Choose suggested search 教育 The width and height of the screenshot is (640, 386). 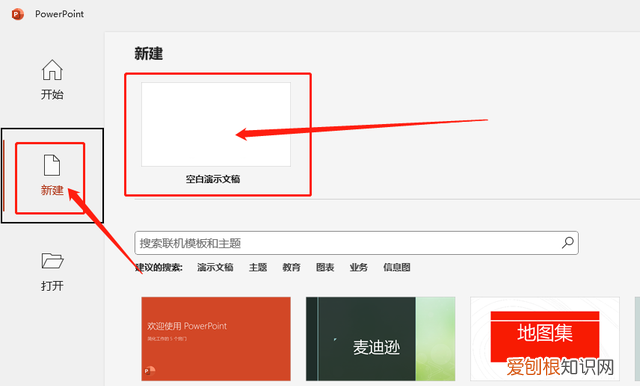(x=291, y=267)
